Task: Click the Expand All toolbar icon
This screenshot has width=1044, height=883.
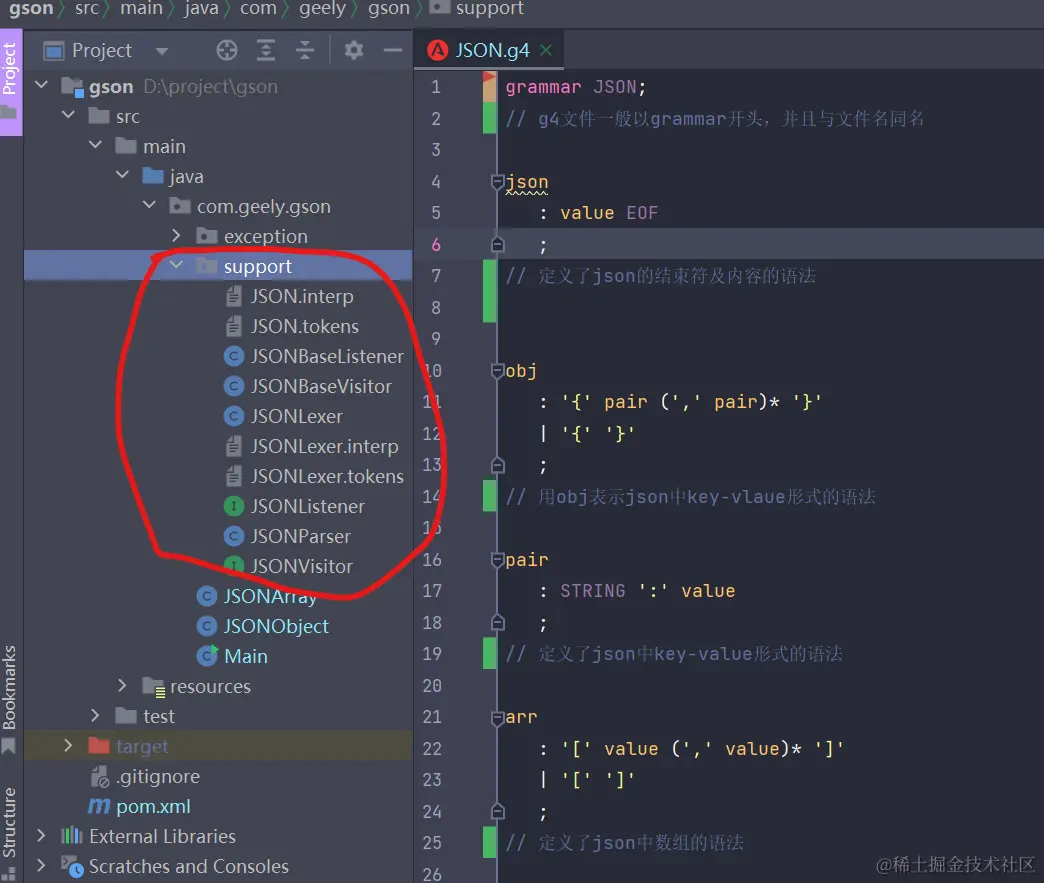Action: click(x=266, y=50)
